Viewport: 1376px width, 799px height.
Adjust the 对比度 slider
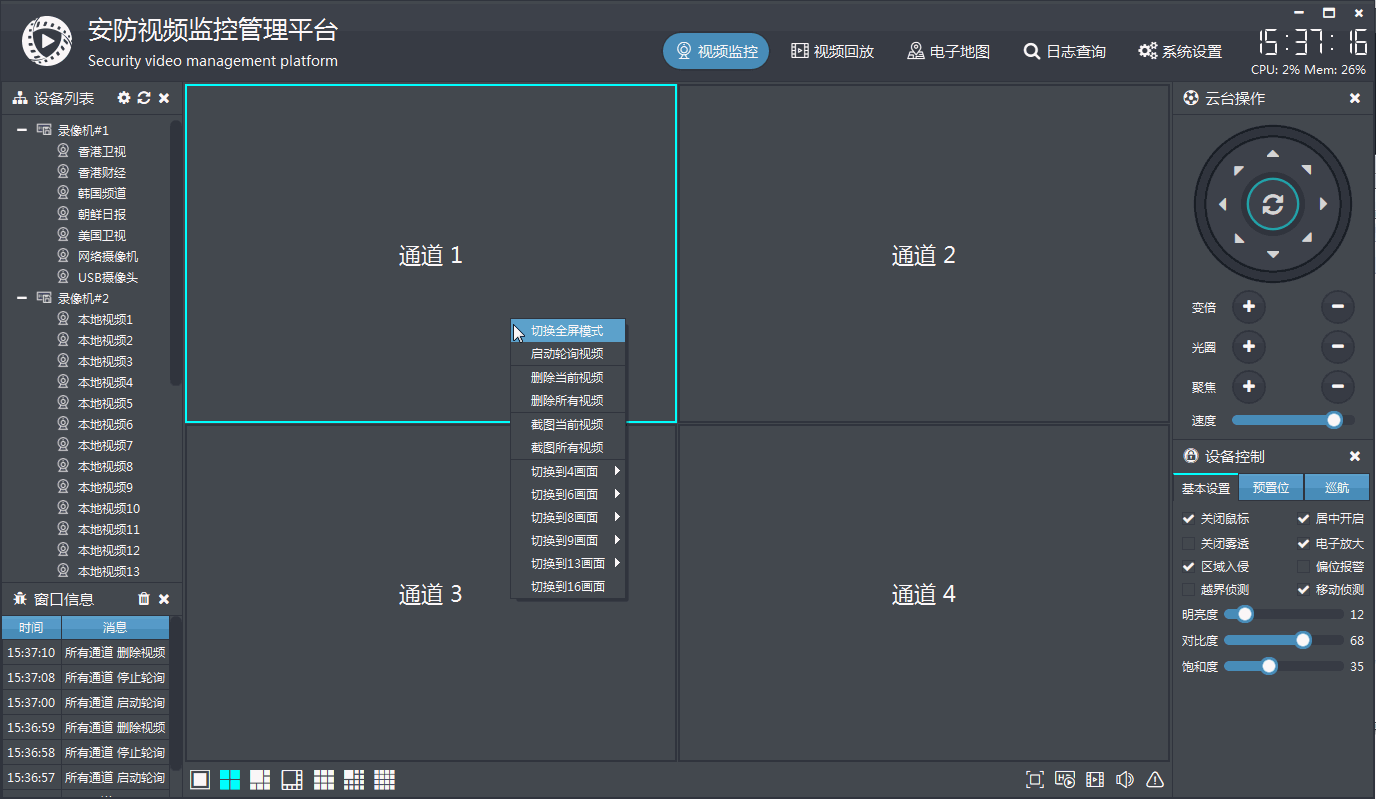[x=1302, y=640]
